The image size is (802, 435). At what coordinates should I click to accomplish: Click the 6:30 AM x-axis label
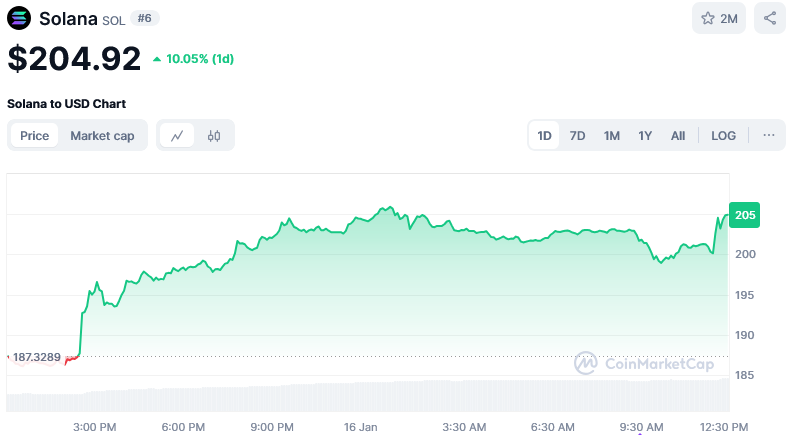552,427
